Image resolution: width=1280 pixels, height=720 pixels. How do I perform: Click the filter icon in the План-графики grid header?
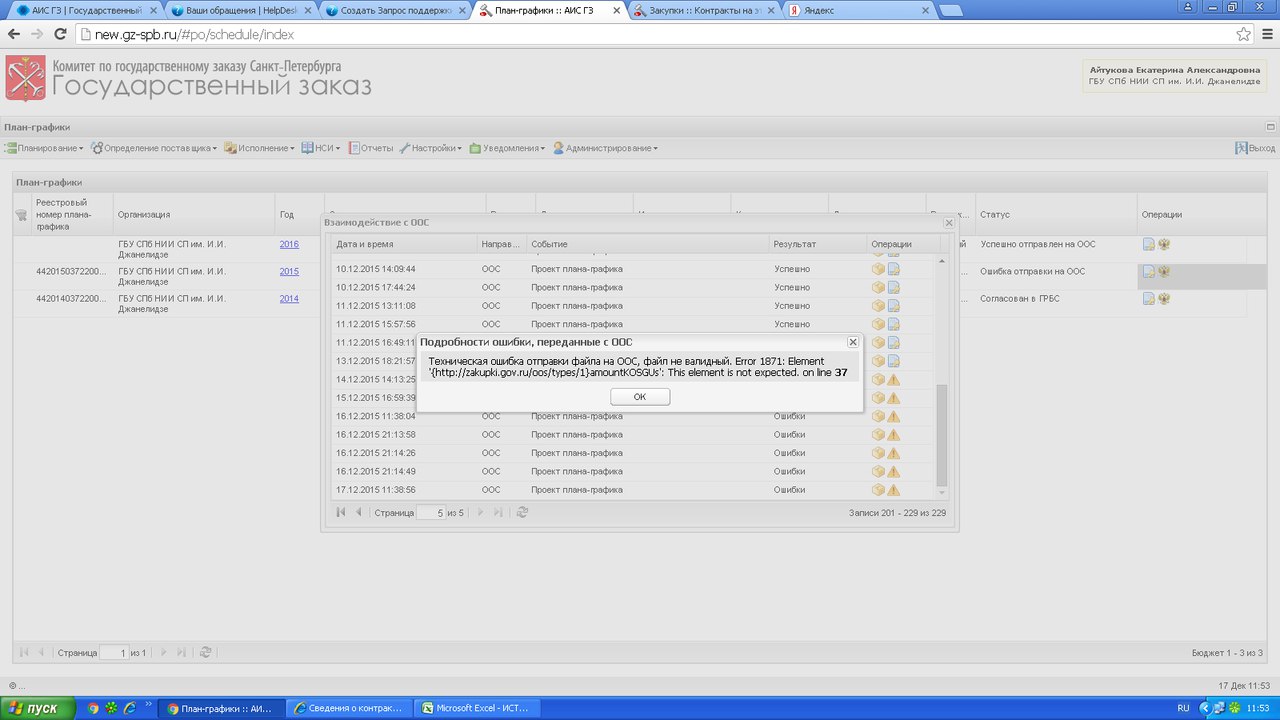pos(21,215)
